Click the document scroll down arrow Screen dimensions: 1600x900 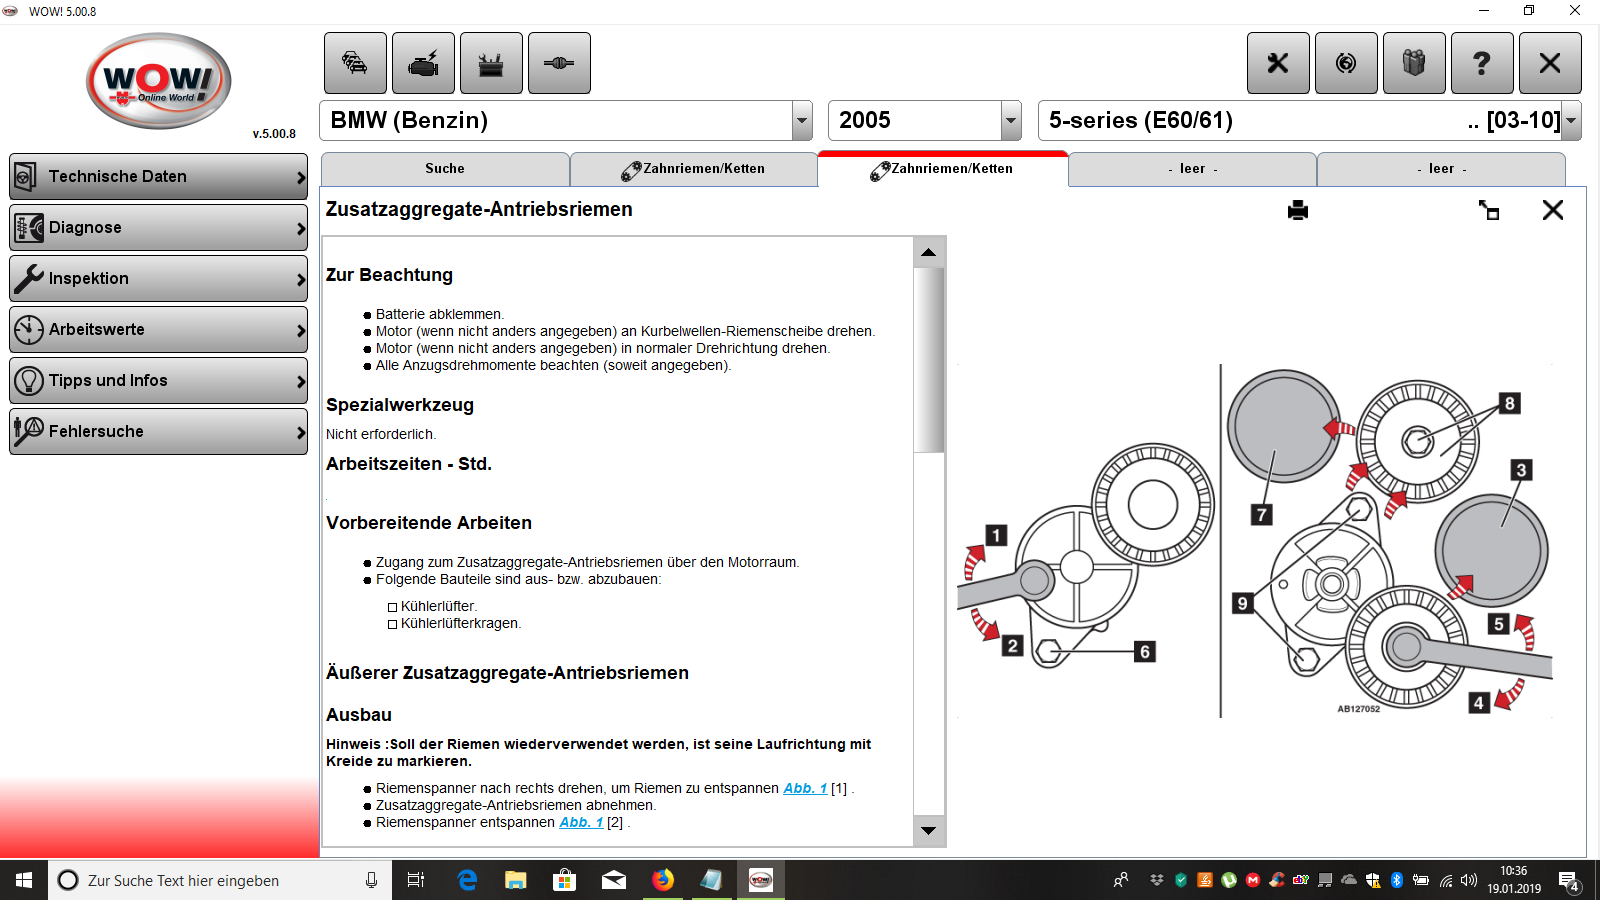tap(929, 830)
